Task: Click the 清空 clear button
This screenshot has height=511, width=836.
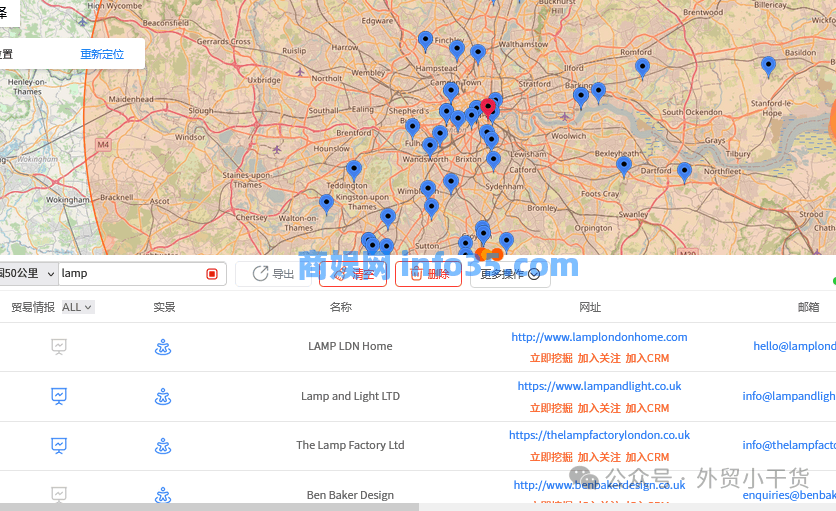Action: [x=353, y=274]
